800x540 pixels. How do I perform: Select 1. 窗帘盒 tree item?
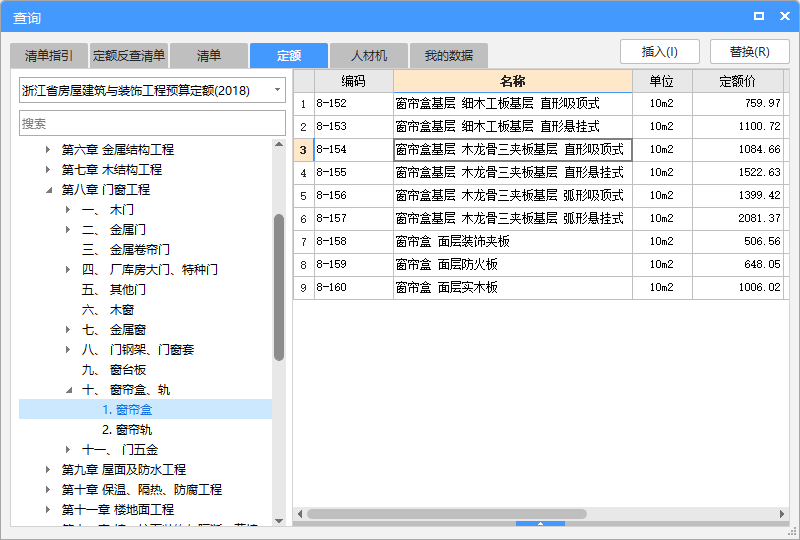pos(145,409)
